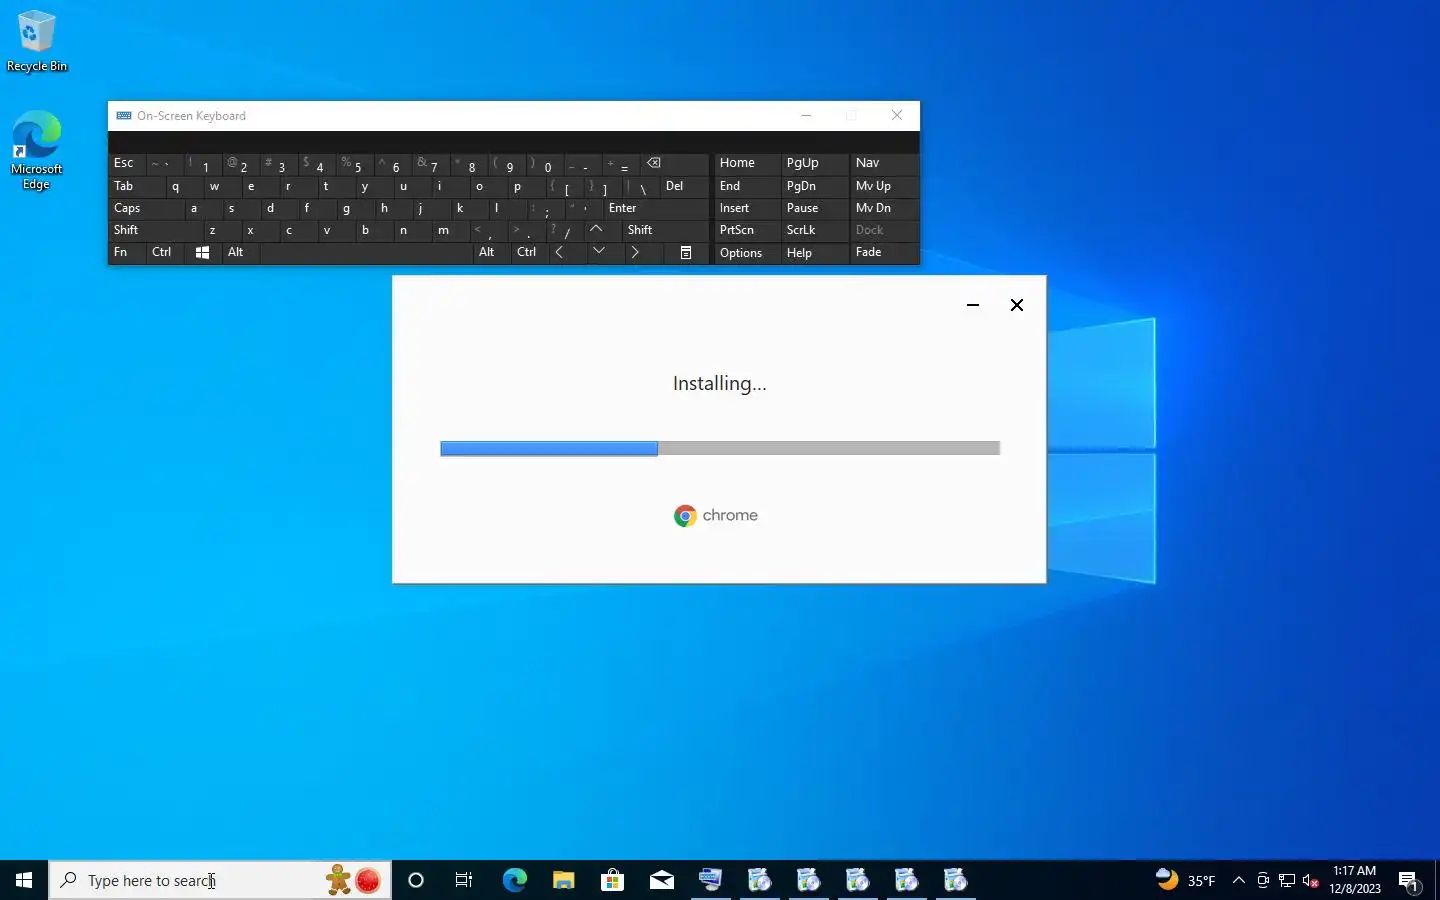Close the On-Screen Keyboard window
Screen dimensions: 1440x900
click(897, 116)
